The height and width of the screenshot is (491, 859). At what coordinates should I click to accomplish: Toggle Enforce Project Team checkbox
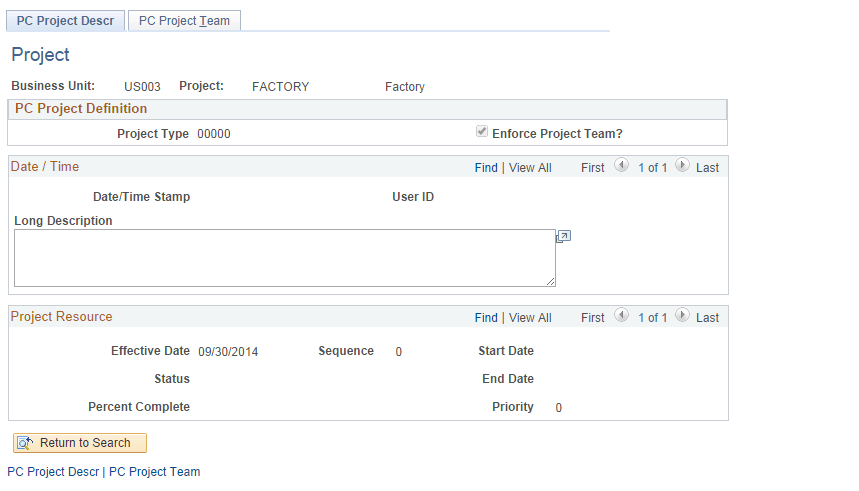pyautogui.click(x=482, y=132)
